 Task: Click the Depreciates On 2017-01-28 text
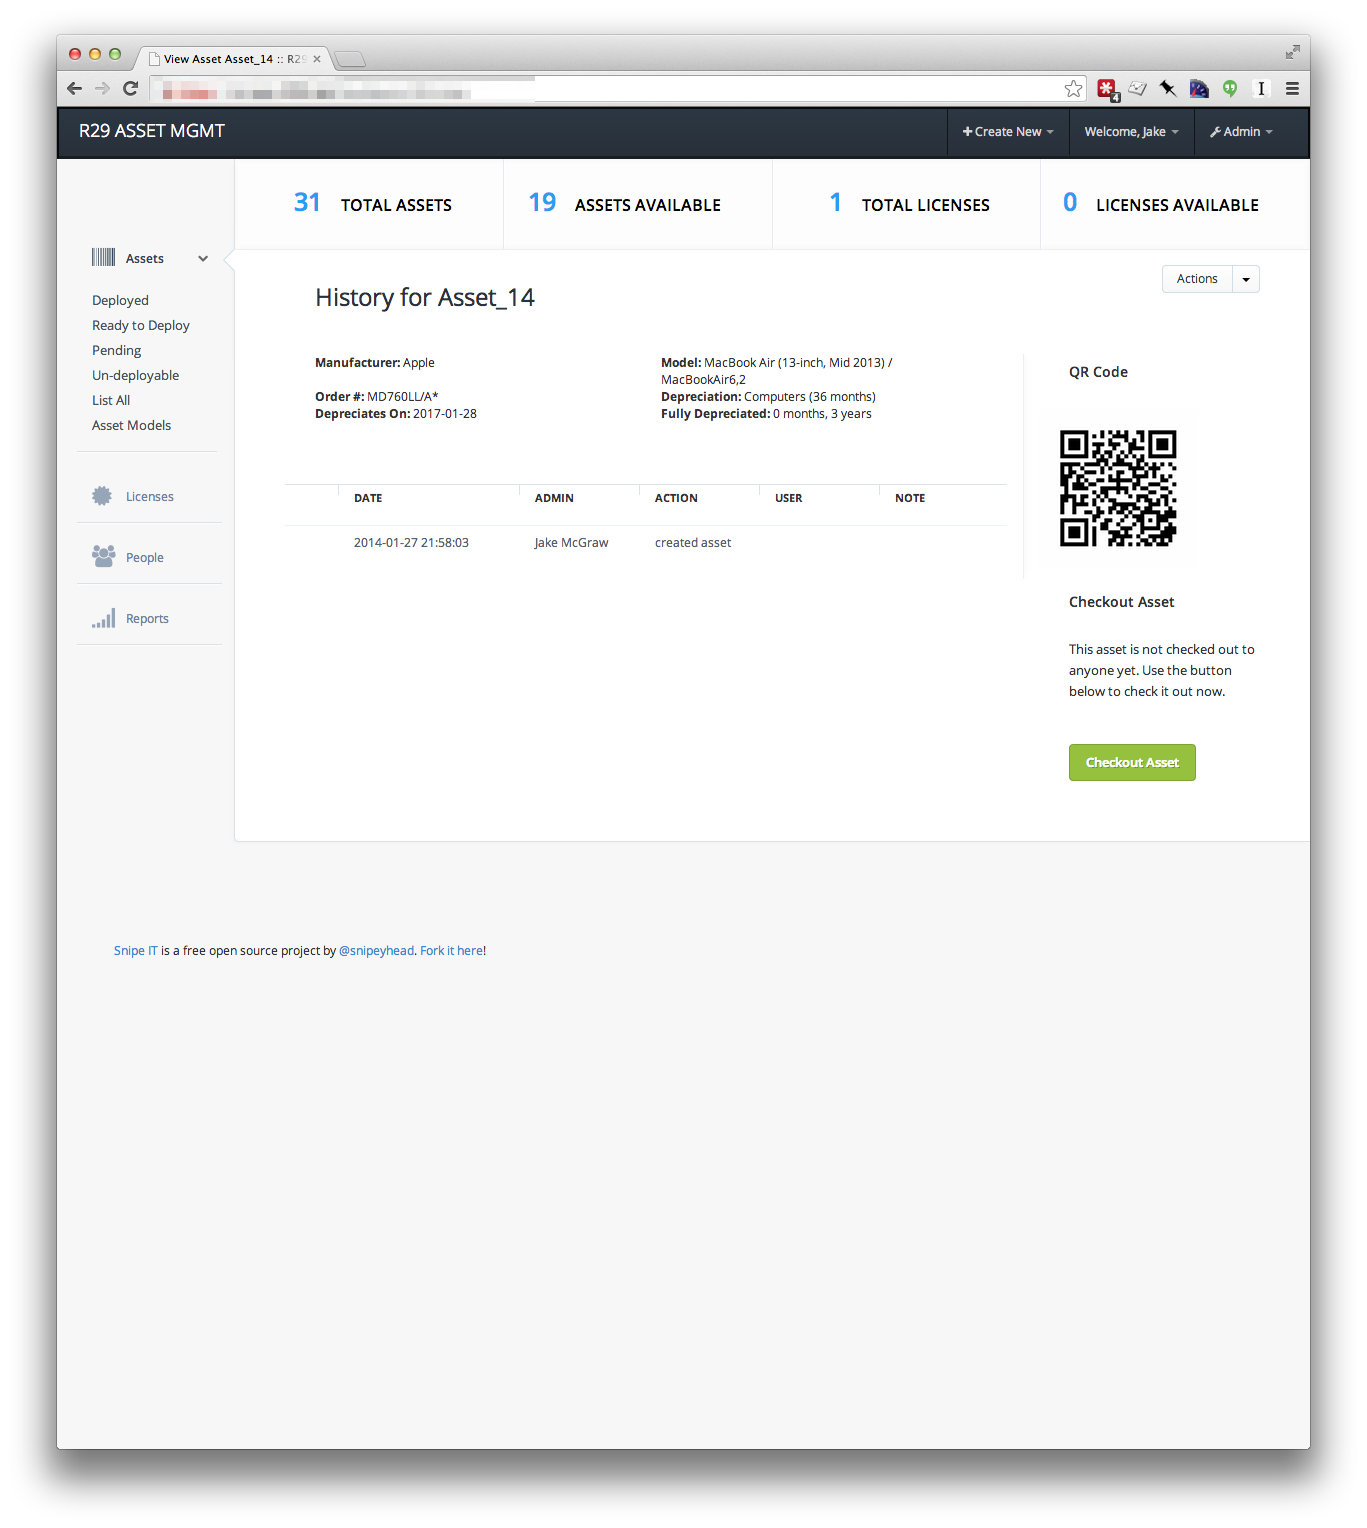396,414
